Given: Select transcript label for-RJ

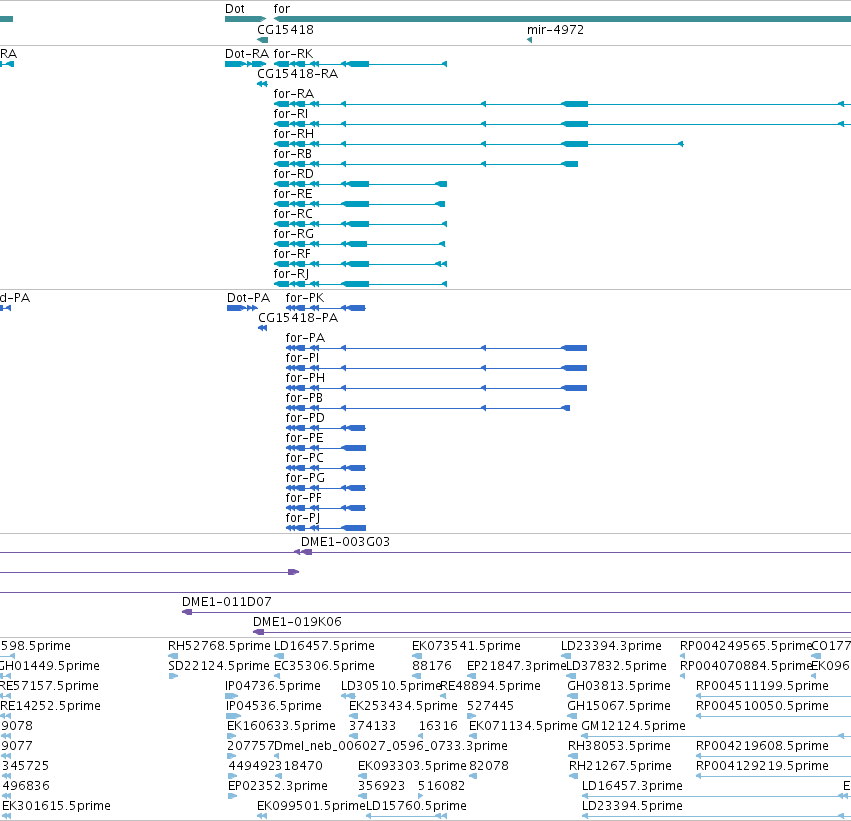Looking at the screenshot, I should click(x=291, y=274).
